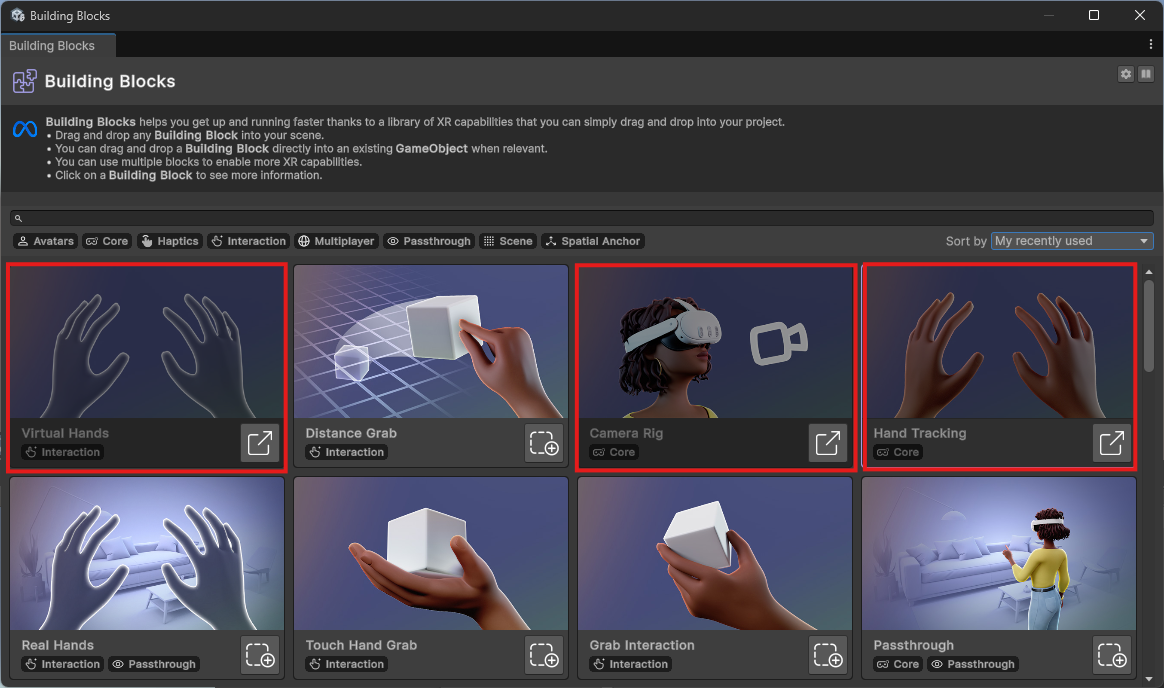Add Passthrough block to scene
This screenshot has height=688, width=1164.
(x=1111, y=655)
